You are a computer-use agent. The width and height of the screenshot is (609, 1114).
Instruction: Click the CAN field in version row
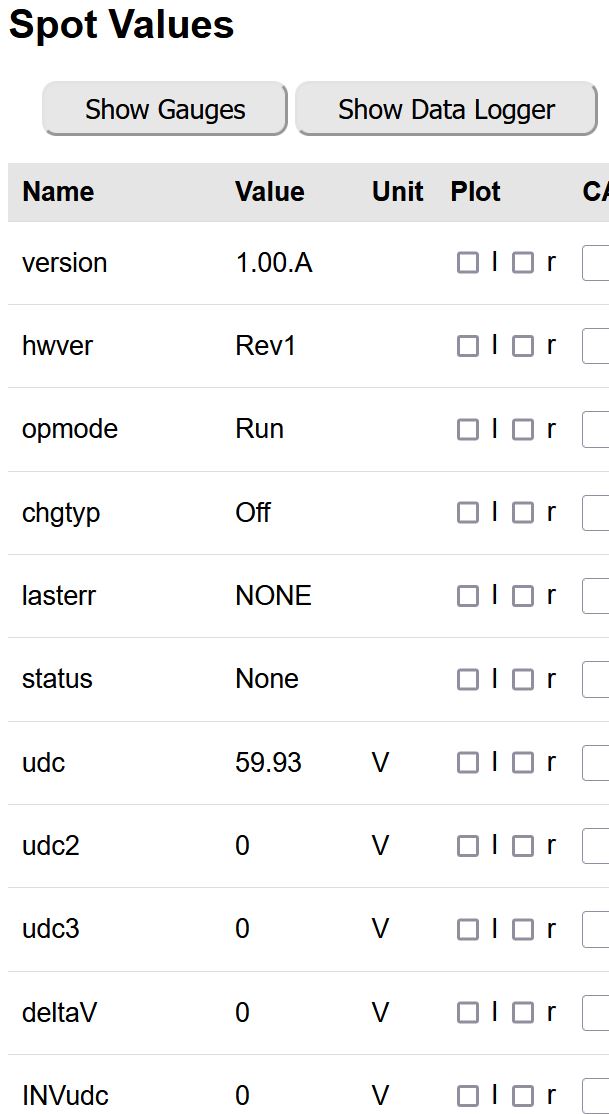[x=596, y=263]
